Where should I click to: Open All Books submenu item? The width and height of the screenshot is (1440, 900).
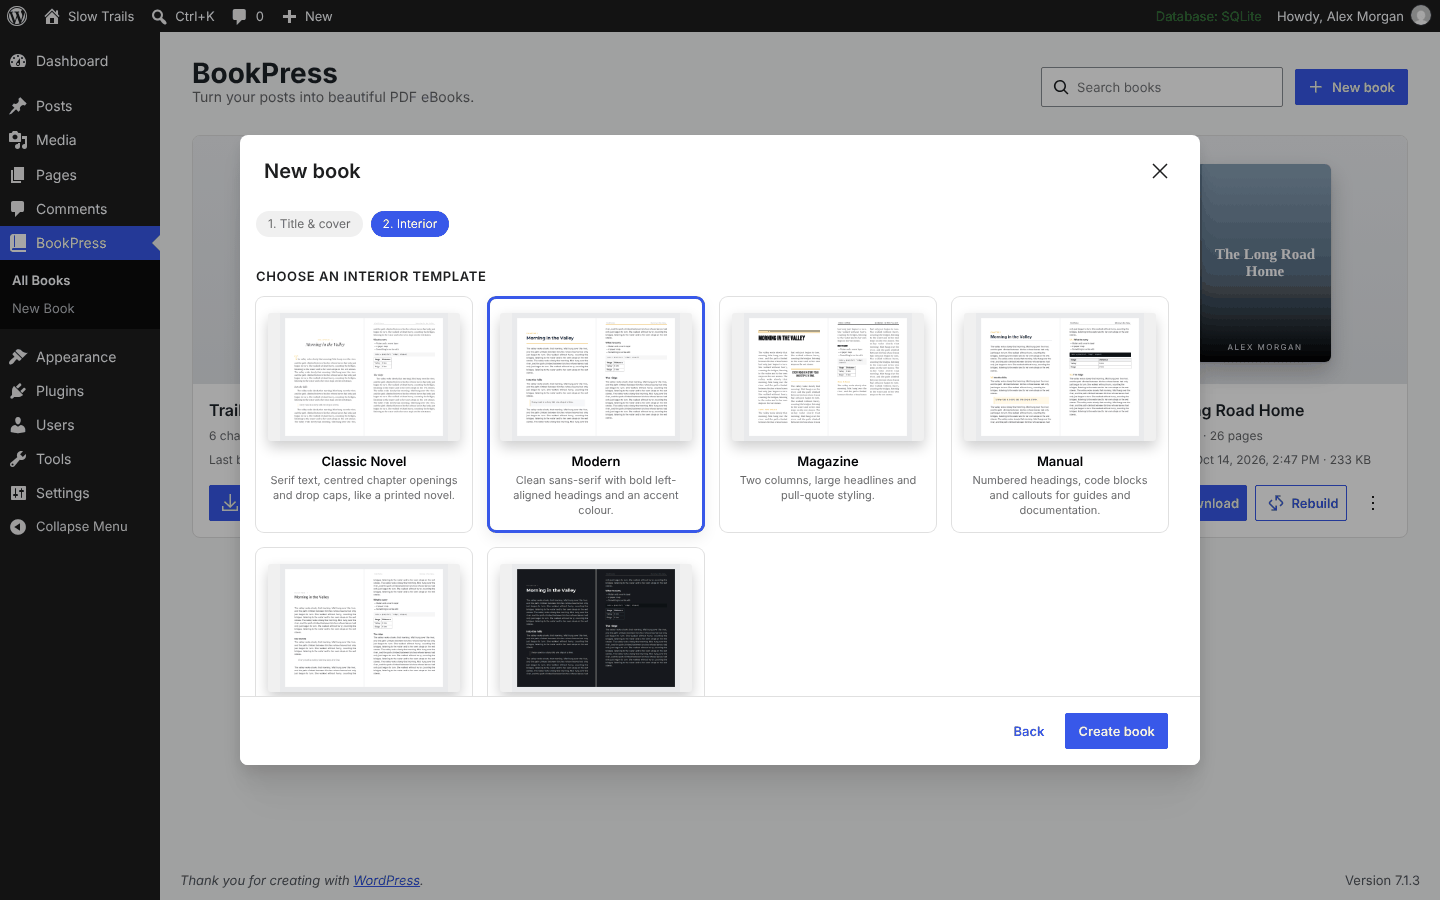tap(41, 280)
